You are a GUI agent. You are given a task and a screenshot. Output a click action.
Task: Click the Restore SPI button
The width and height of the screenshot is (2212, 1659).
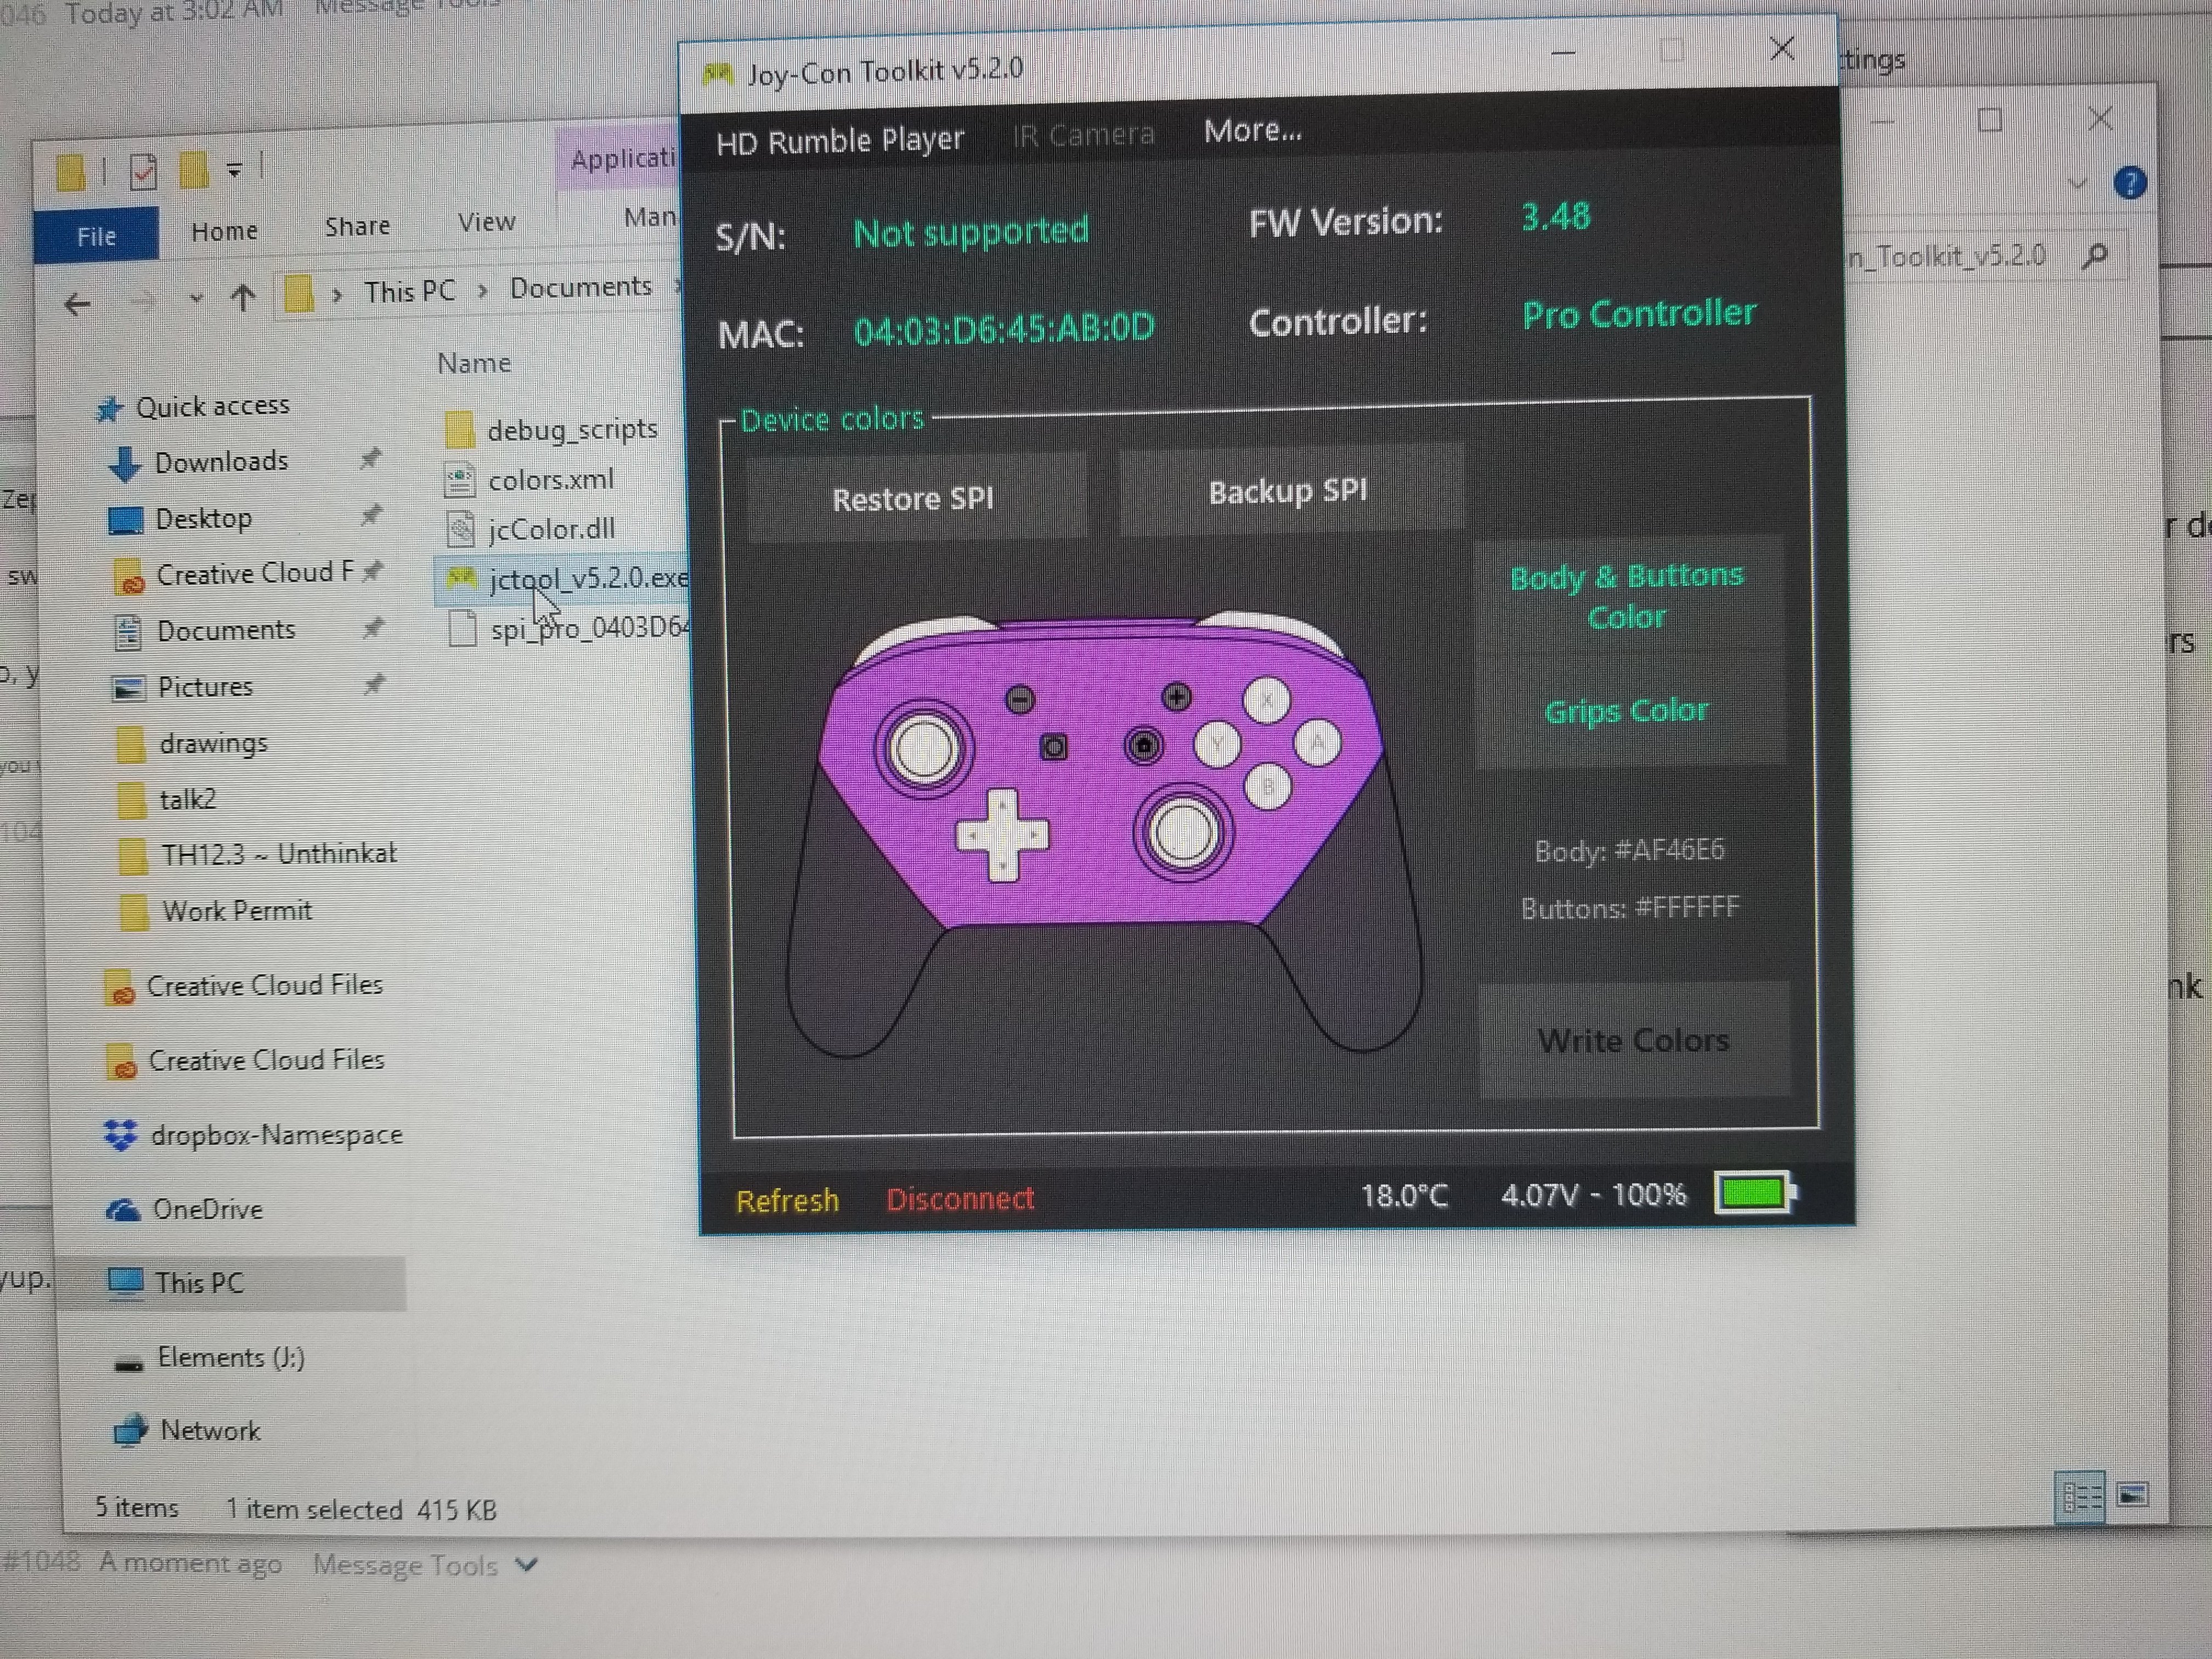coord(915,498)
